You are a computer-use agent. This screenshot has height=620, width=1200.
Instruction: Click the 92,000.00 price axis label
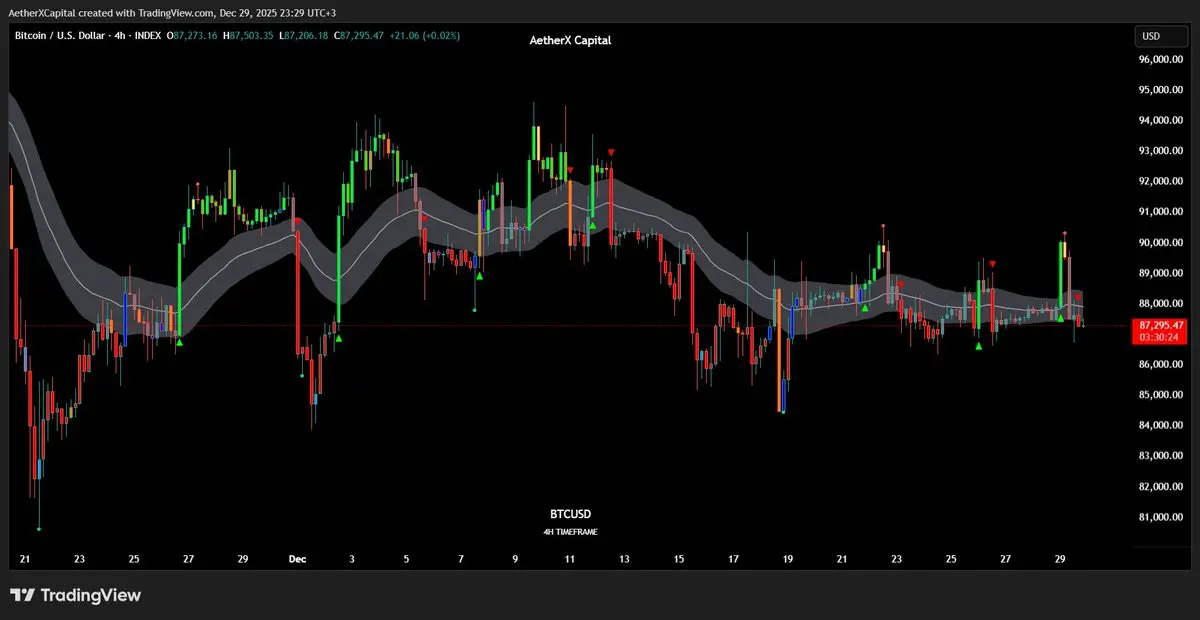[x=1161, y=182]
